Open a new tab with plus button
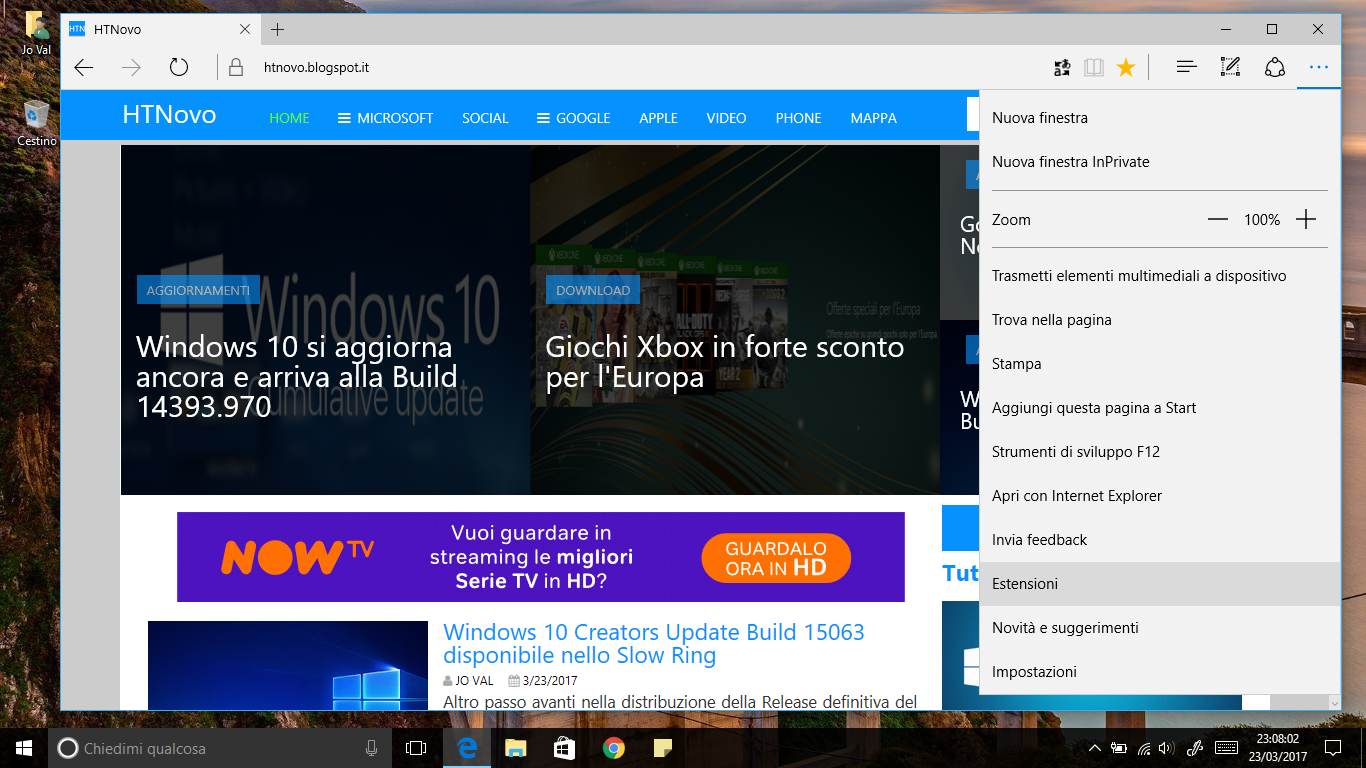 (278, 29)
